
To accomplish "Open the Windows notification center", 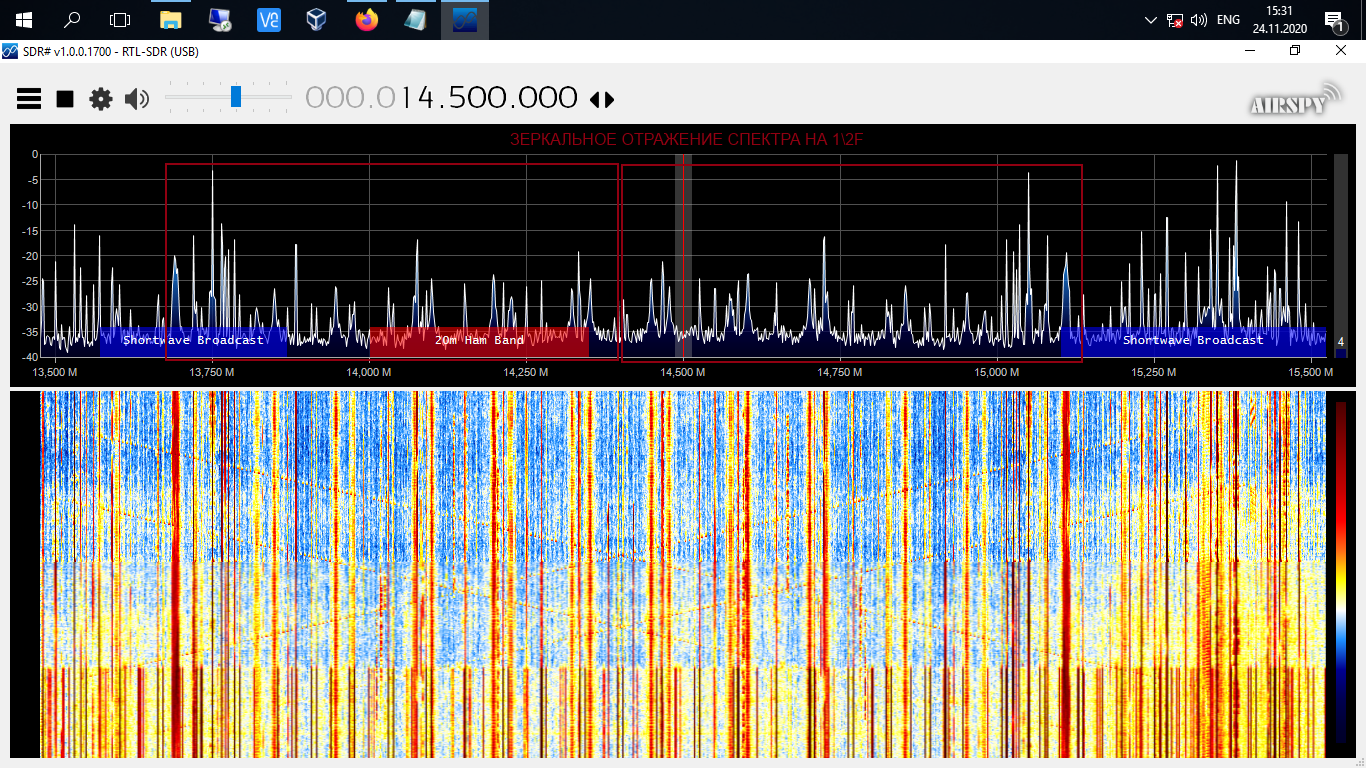I will click(x=1333, y=20).
